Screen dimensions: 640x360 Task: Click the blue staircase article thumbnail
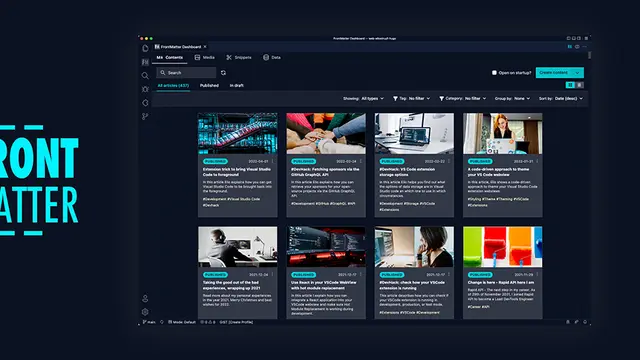238,133
